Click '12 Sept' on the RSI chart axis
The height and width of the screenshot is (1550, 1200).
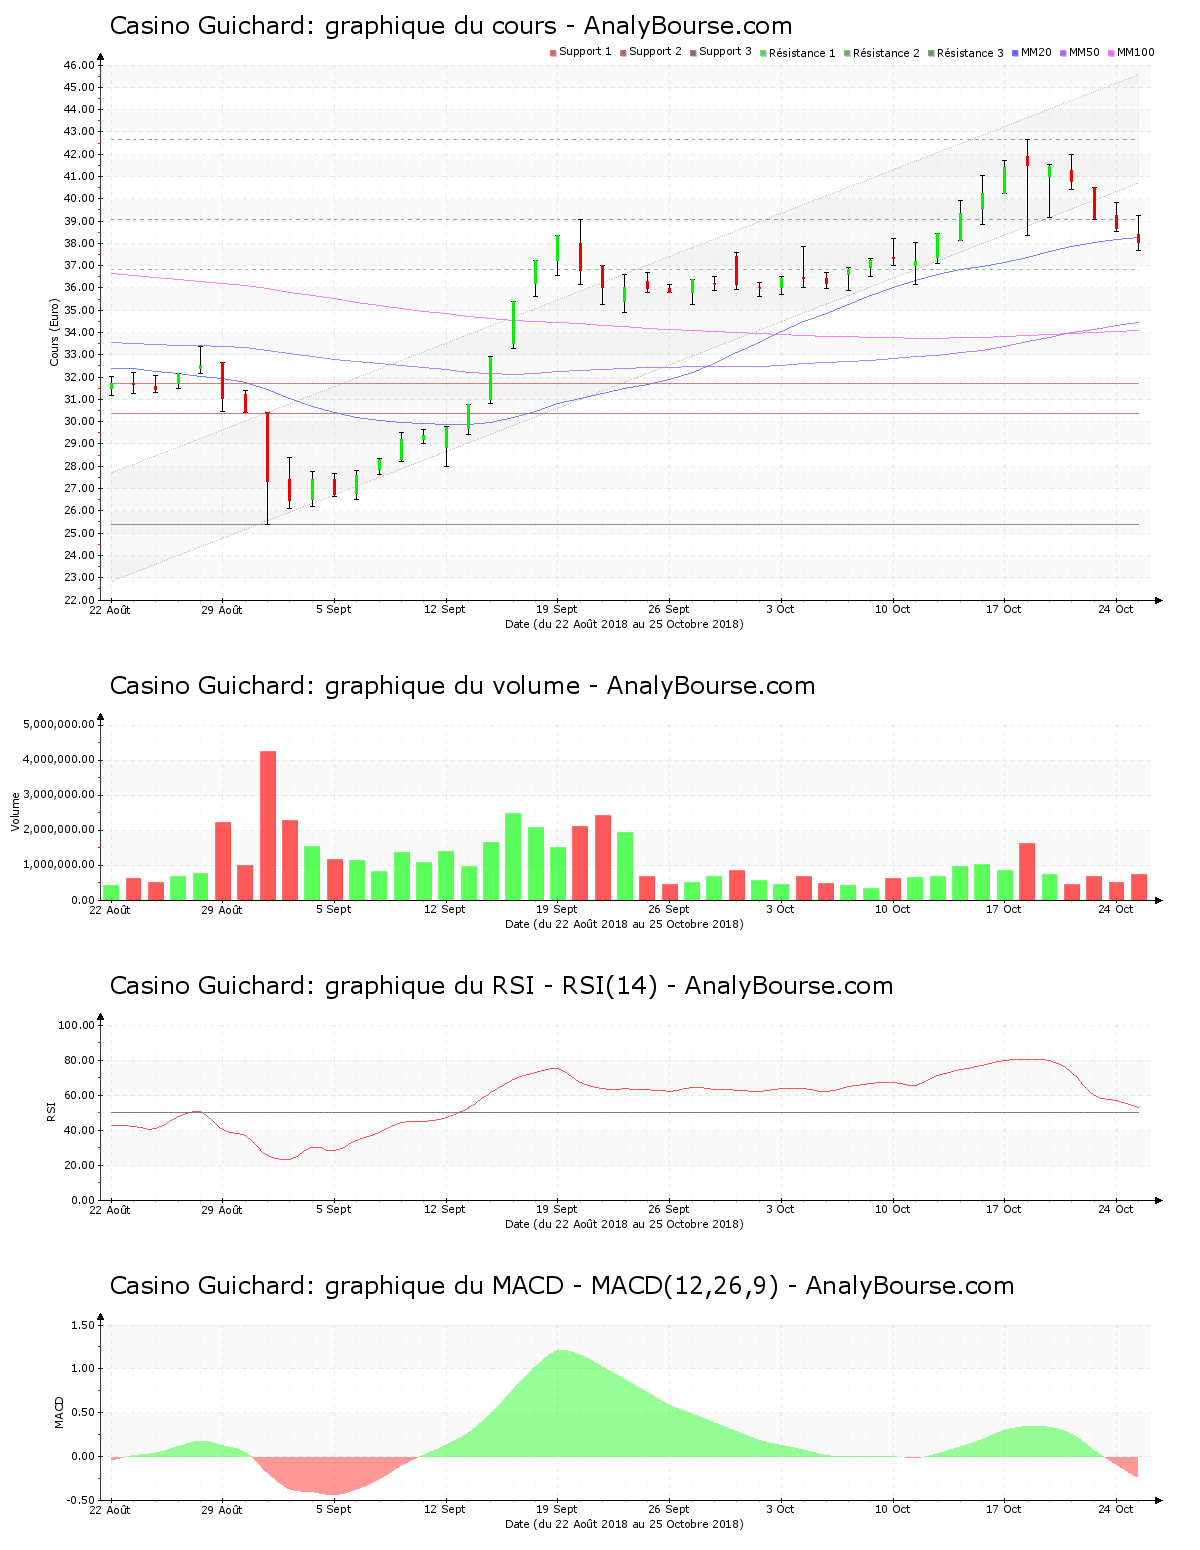pyautogui.click(x=445, y=1209)
